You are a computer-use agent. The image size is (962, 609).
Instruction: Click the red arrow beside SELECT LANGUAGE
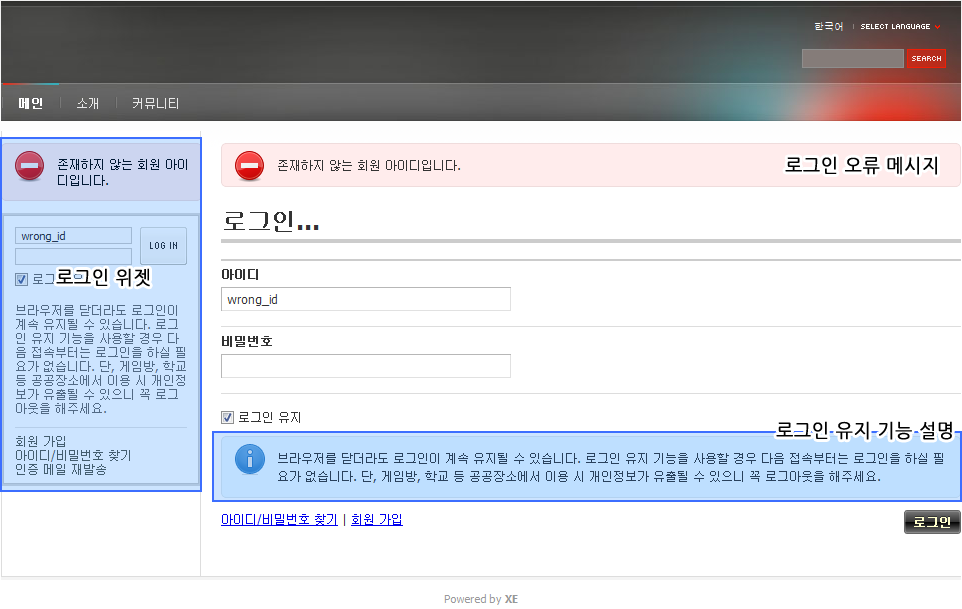[938, 27]
